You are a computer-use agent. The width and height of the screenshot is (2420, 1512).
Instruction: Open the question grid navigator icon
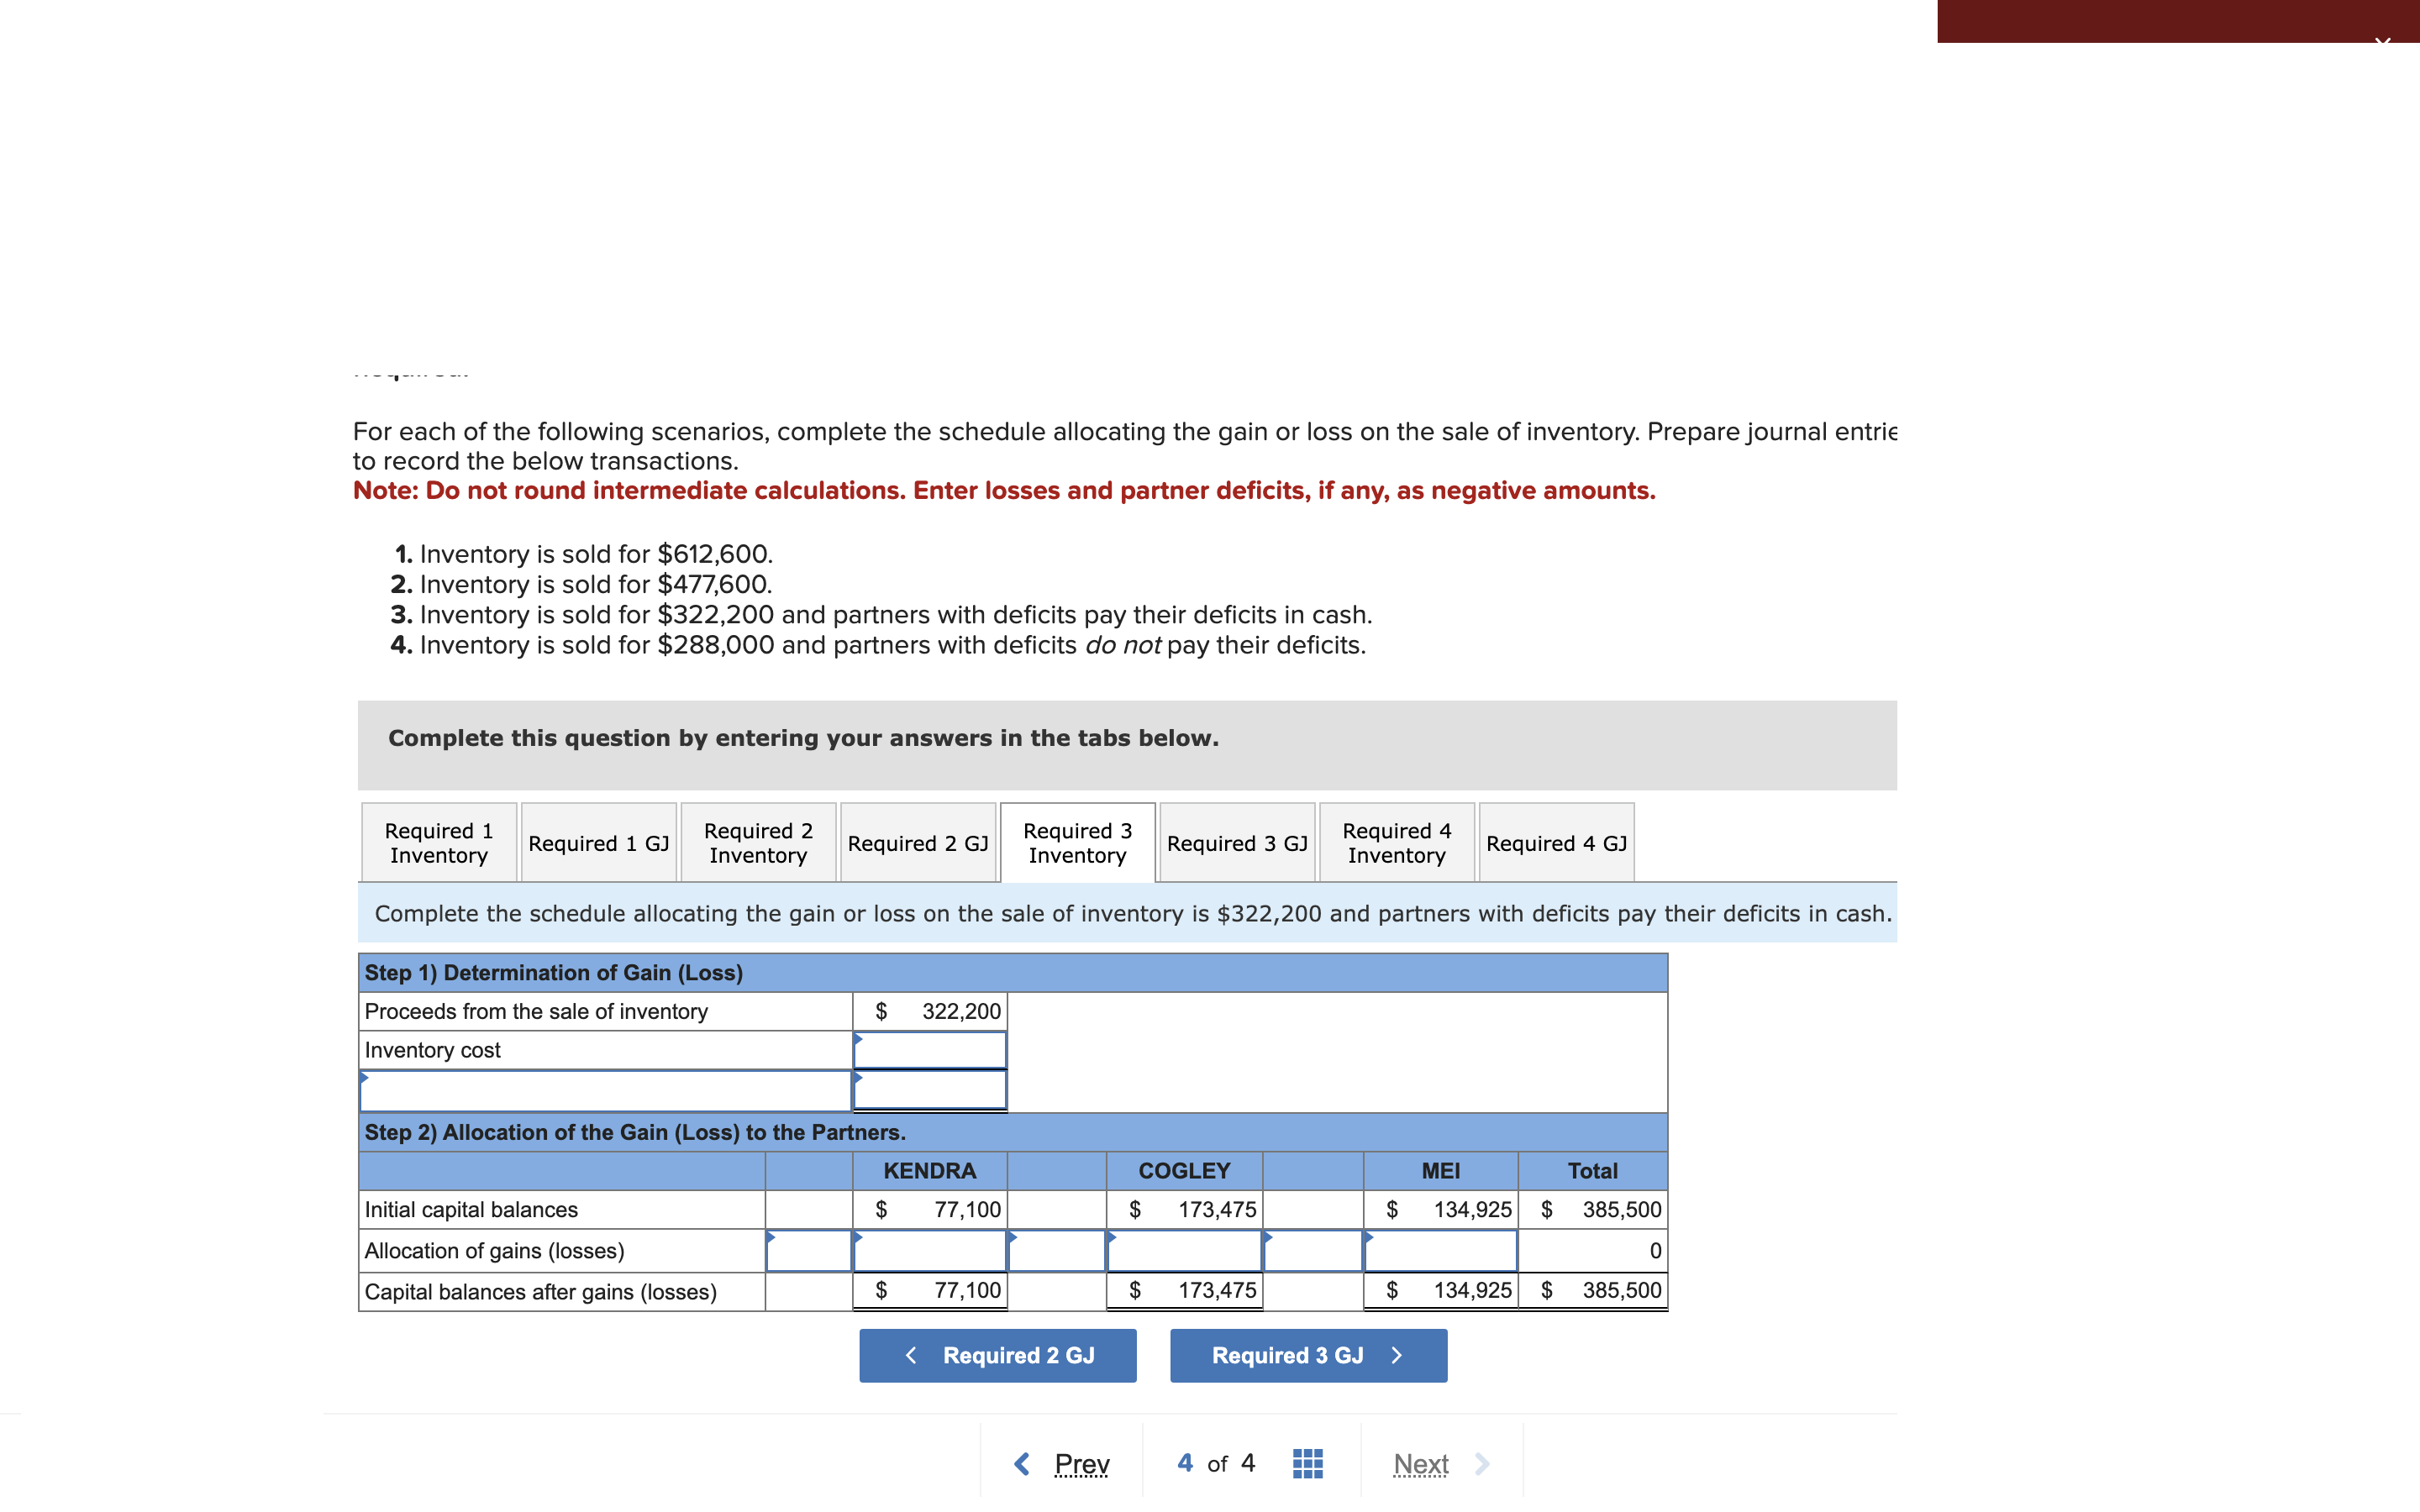pyautogui.click(x=1307, y=1463)
